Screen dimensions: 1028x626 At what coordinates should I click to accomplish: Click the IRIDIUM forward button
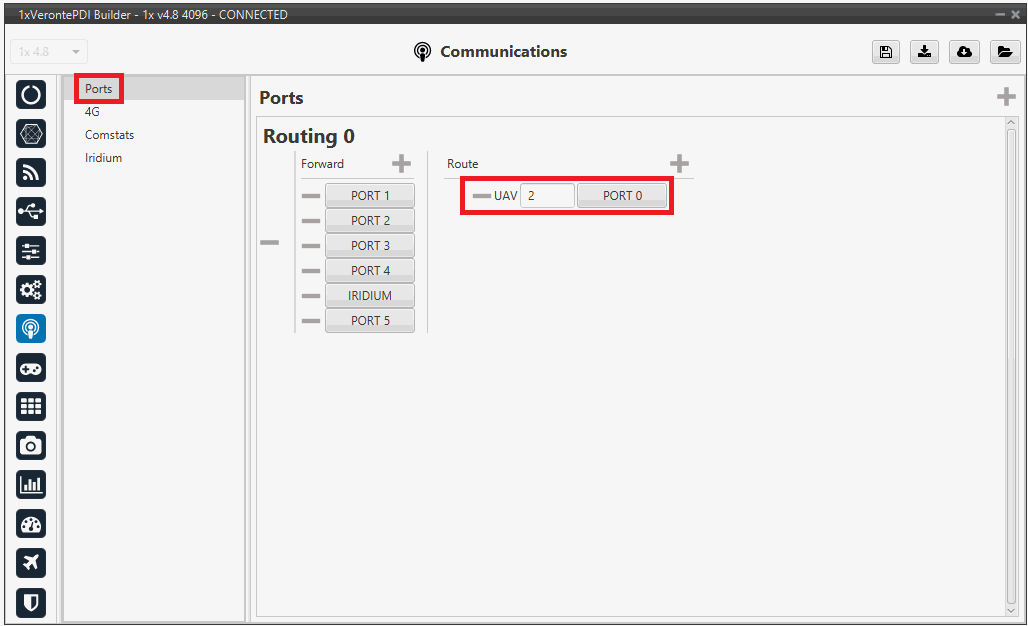click(x=369, y=296)
